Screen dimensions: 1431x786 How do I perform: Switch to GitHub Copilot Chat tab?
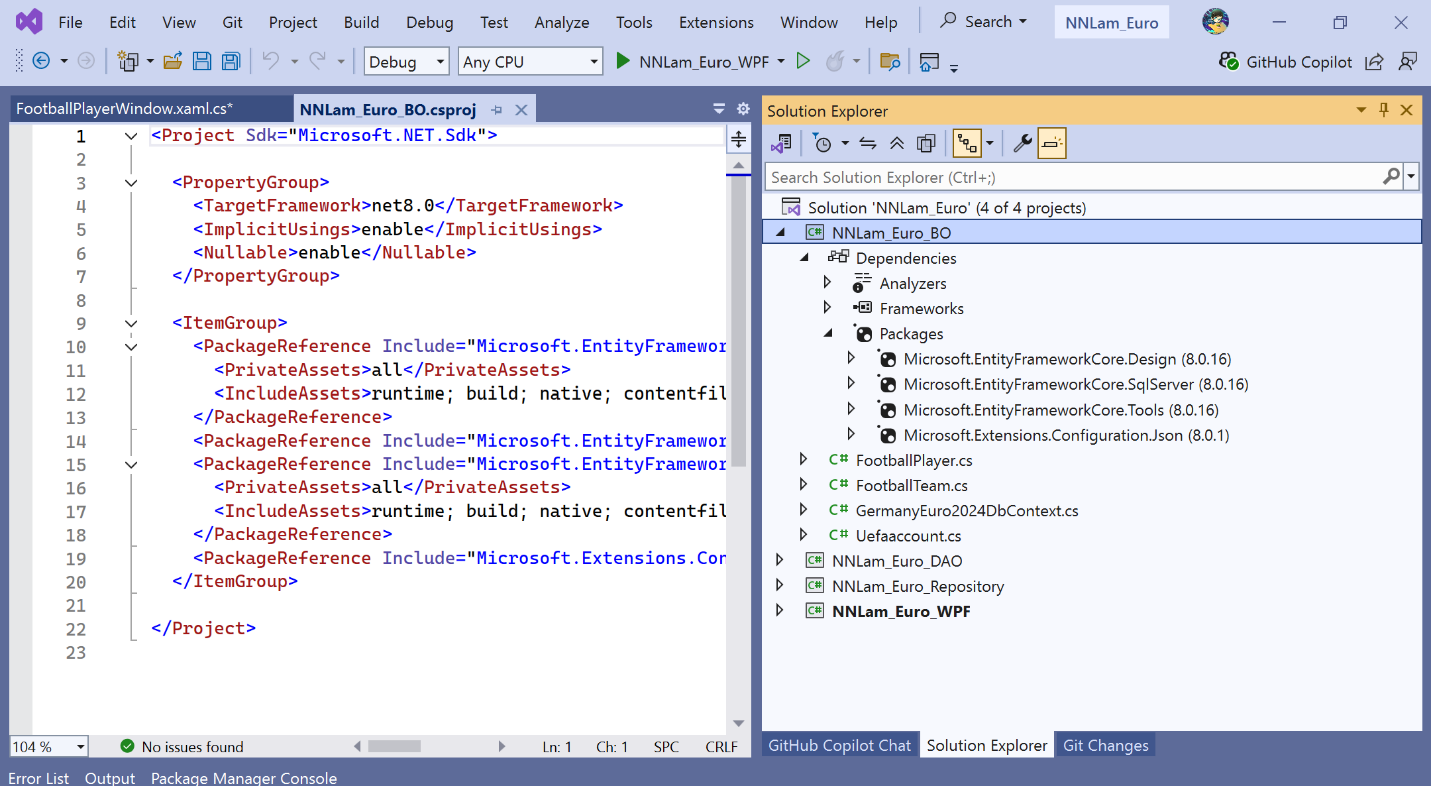point(839,745)
